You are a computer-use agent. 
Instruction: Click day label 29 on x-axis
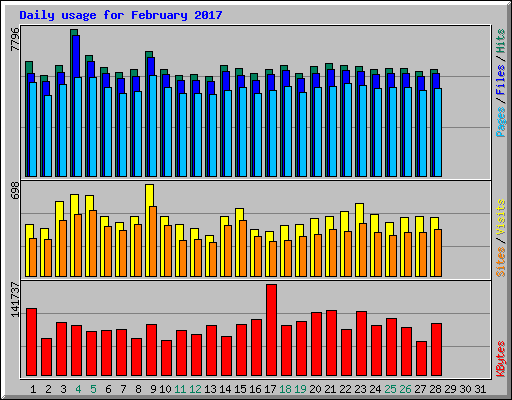click(x=451, y=389)
